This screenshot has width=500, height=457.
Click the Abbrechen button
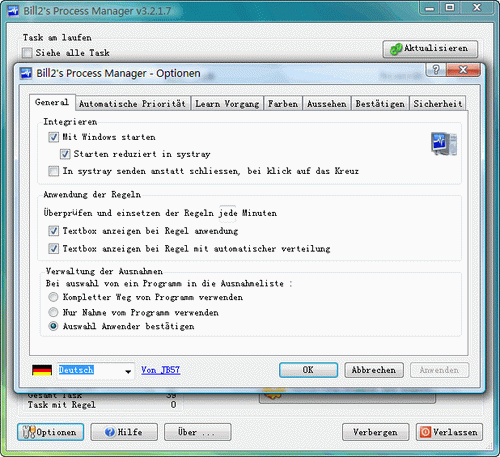click(x=374, y=370)
